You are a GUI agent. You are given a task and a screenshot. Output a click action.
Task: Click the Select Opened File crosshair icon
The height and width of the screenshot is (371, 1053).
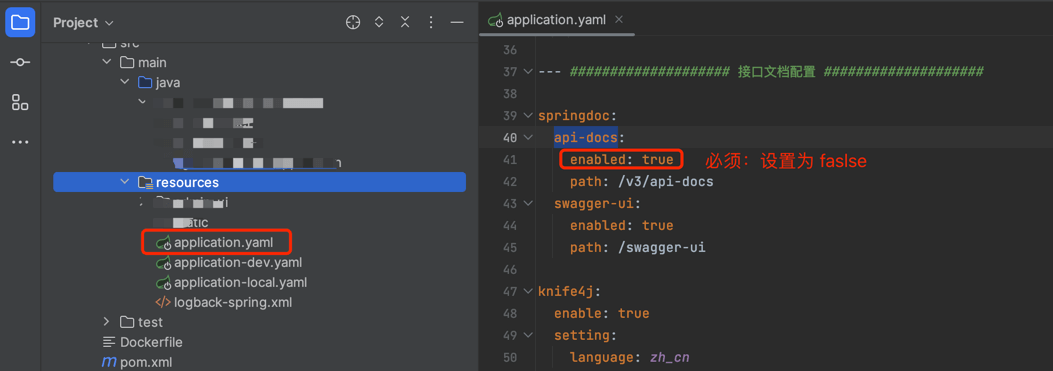pyautogui.click(x=353, y=23)
